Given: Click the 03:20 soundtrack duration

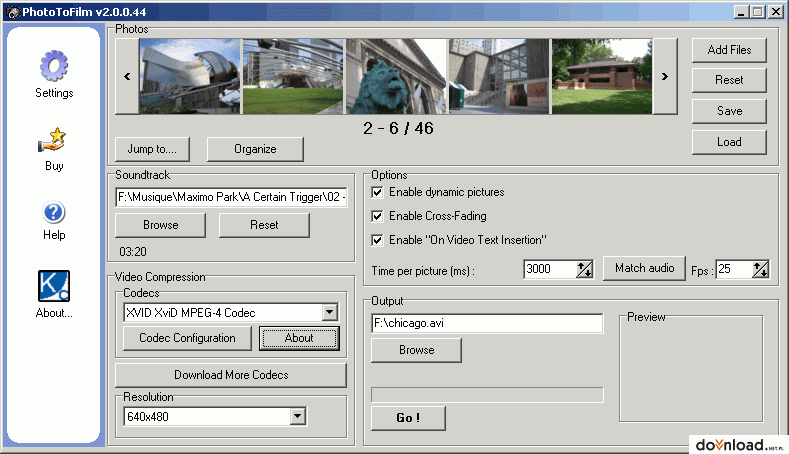Looking at the screenshot, I should point(133,252).
